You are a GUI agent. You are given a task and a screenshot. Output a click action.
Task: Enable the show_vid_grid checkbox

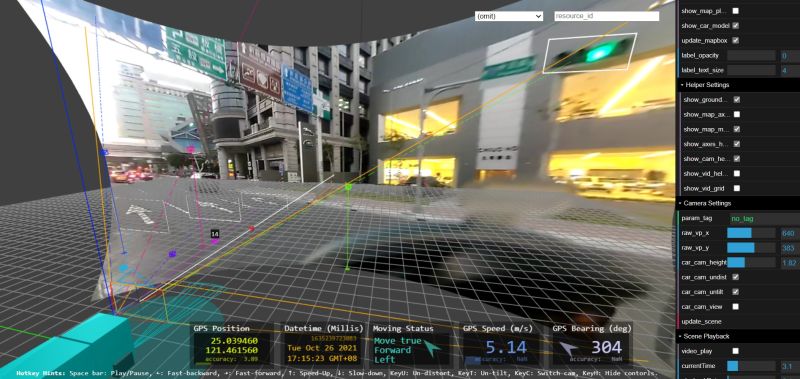point(736,188)
